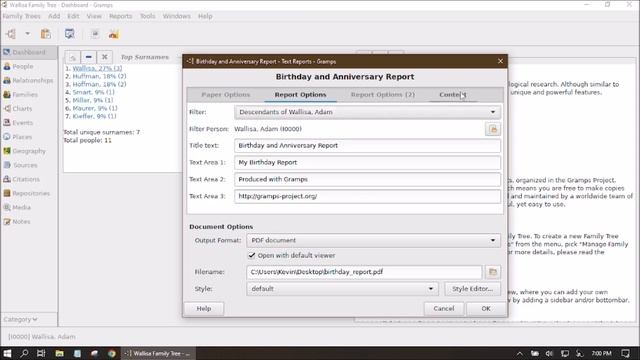Open the Reports menu
Screen dimensions: 640x360
coord(120,16)
